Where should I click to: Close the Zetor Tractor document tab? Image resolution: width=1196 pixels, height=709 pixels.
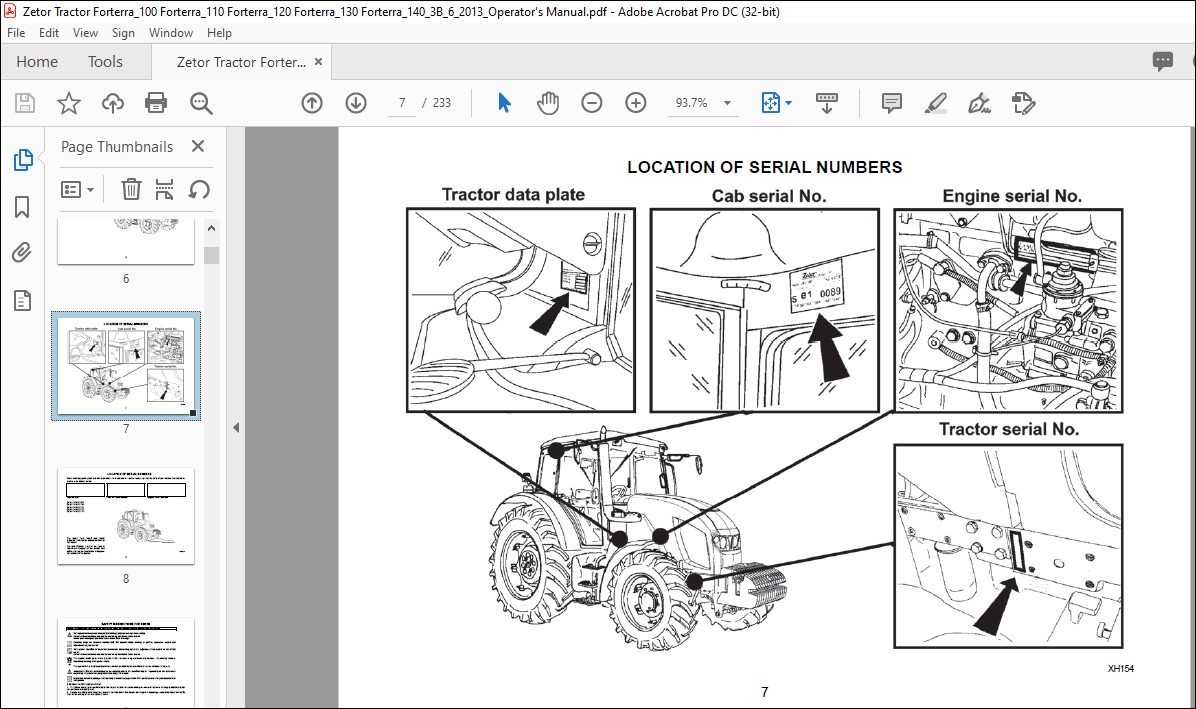318,62
